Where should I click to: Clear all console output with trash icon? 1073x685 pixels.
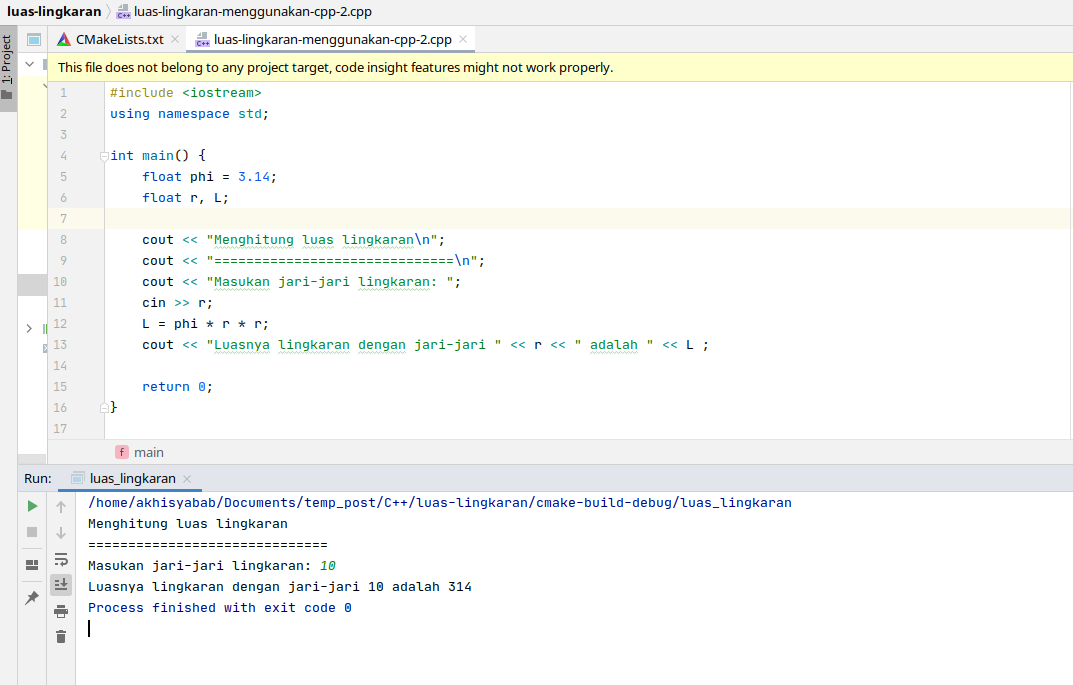[x=60, y=636]
